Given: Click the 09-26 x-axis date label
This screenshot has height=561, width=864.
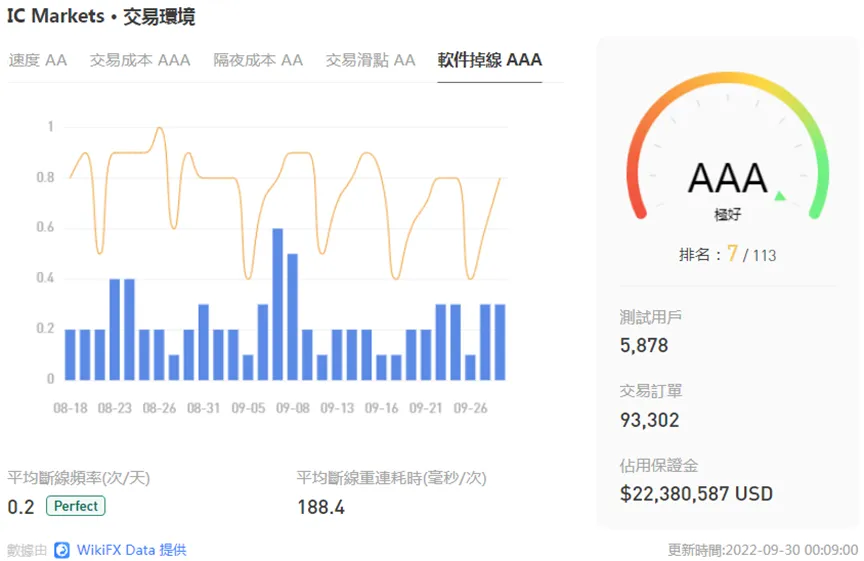Looking at the screenshot, I should coord(471,408).
